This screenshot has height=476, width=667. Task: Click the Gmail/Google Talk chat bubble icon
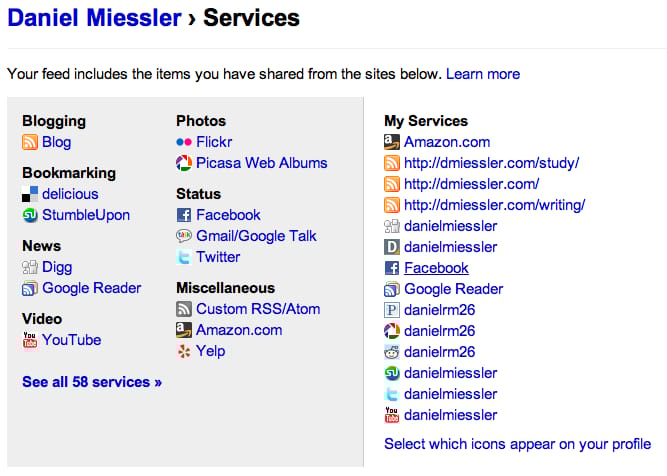[184, 236]
